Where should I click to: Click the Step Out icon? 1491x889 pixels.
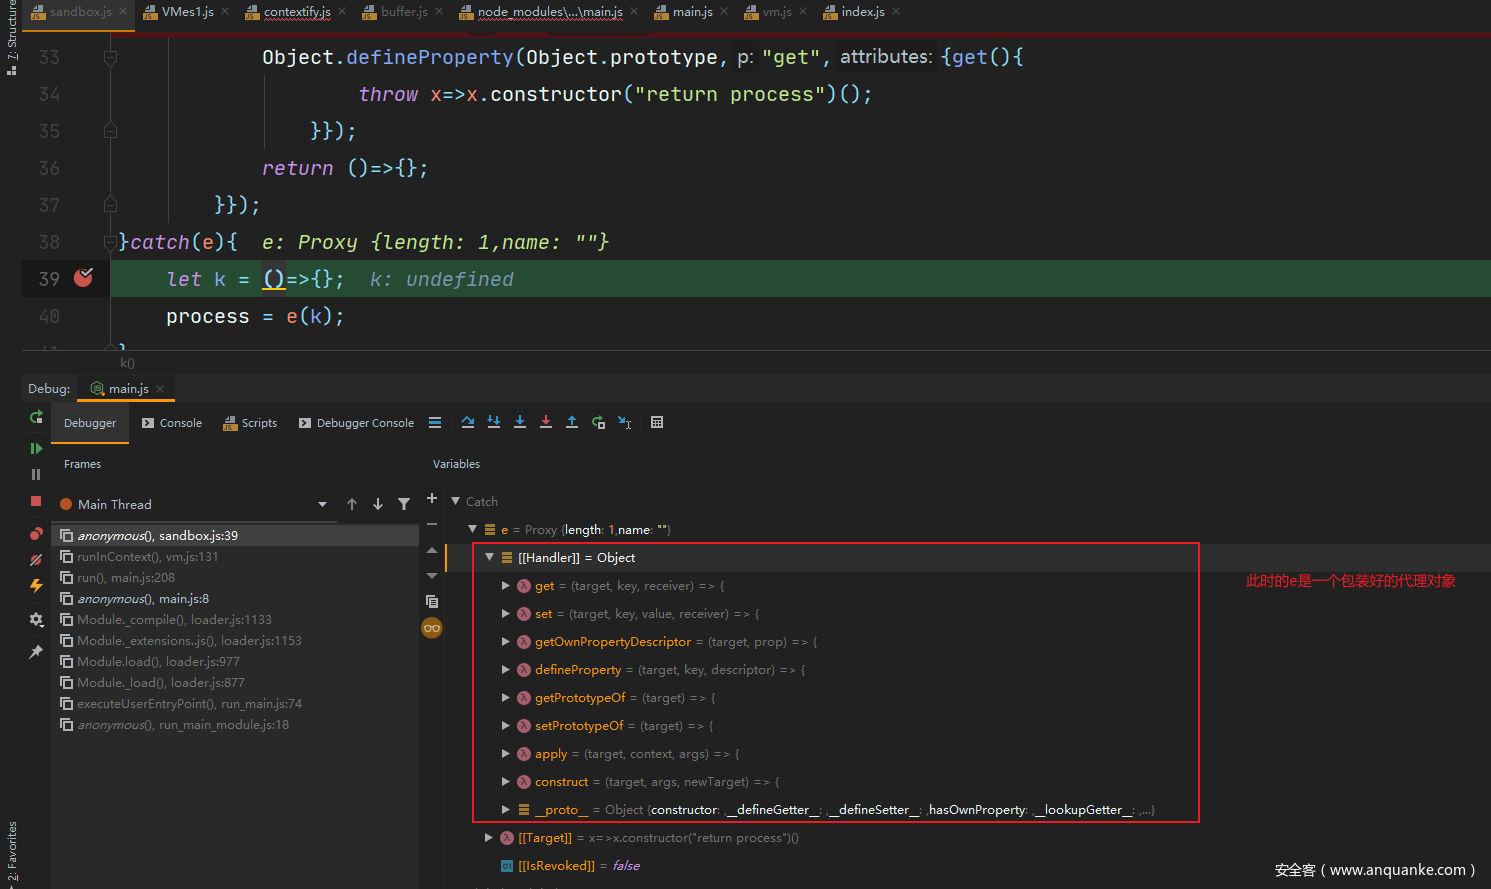point(572,422)
